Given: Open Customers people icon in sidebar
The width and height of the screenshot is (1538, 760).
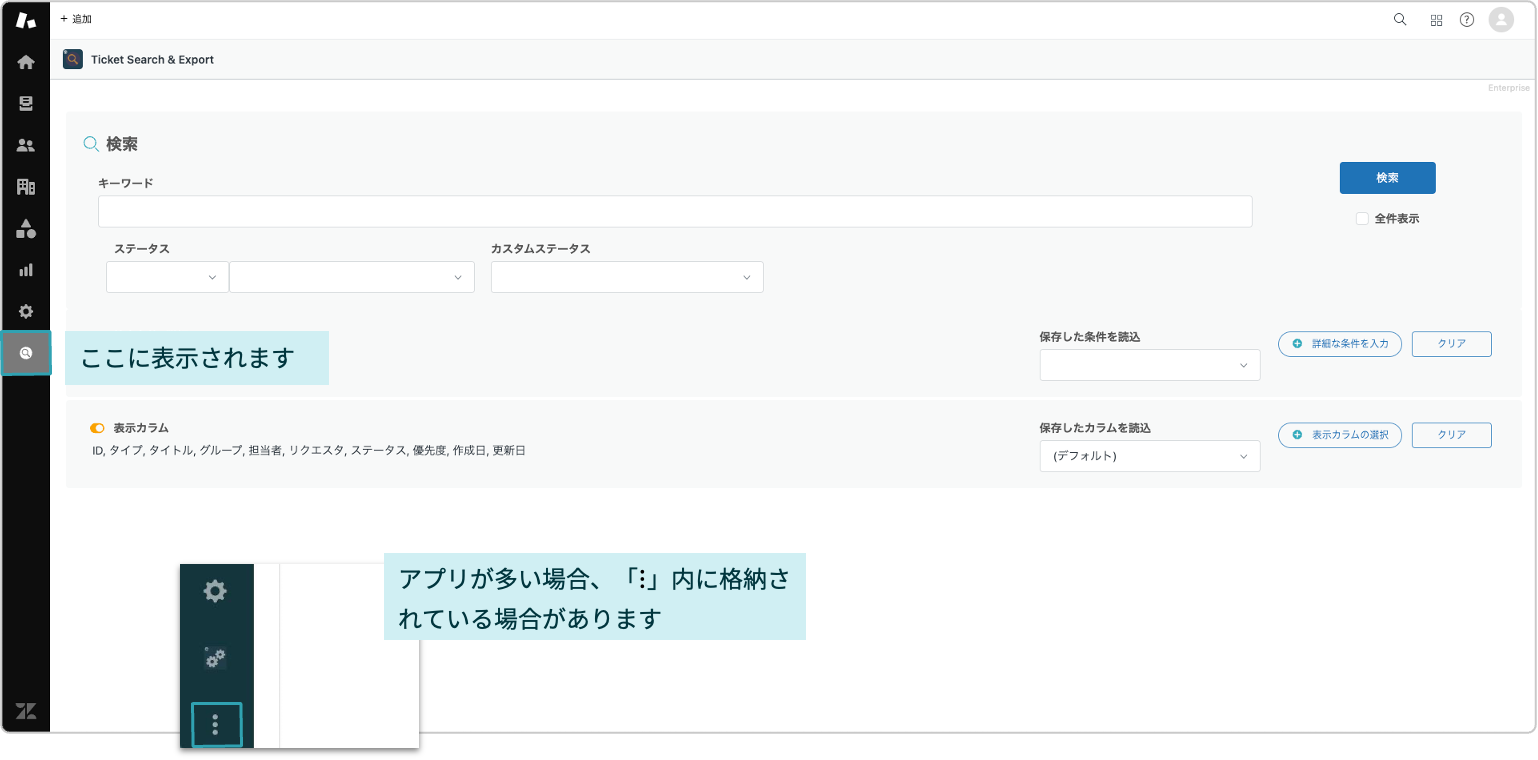Looking at the screenshot, I should (x=26, y=145).
